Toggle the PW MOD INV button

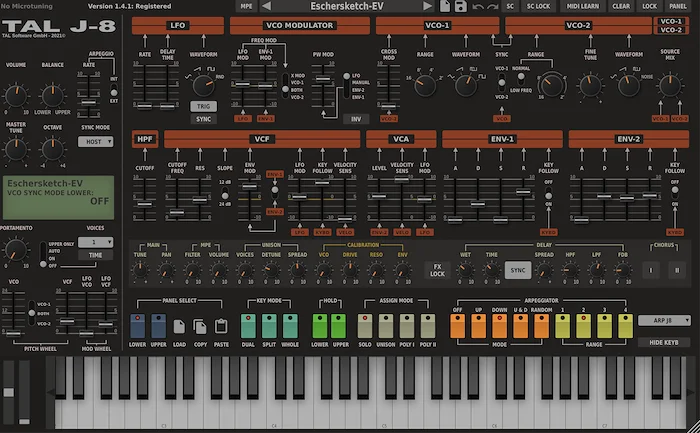coord(356,119)
